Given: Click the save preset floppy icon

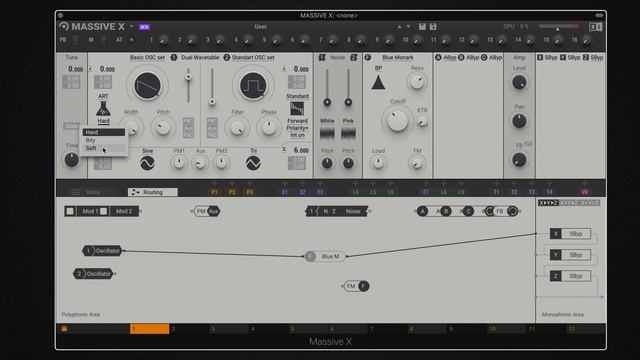Looking at the screenshot, I should pos(422,27).
